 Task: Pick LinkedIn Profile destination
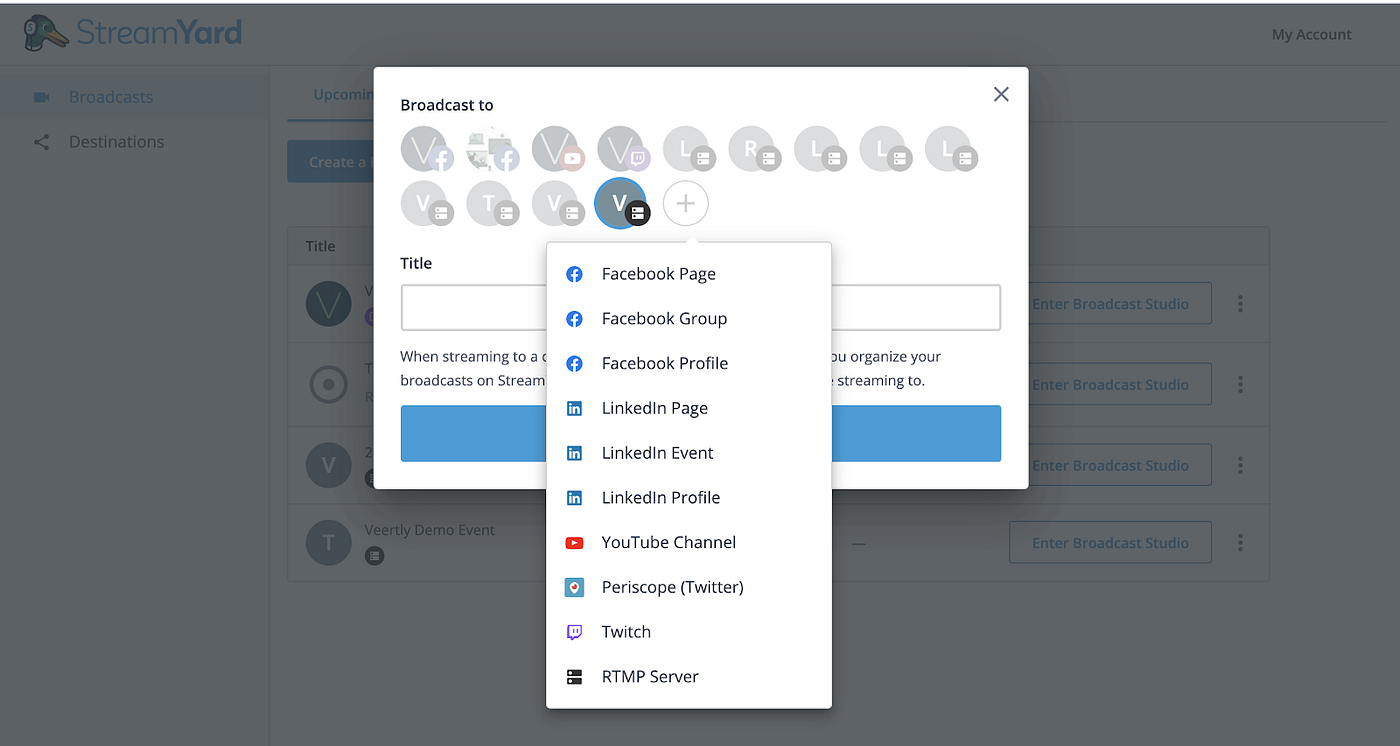(x=688, y=497)
